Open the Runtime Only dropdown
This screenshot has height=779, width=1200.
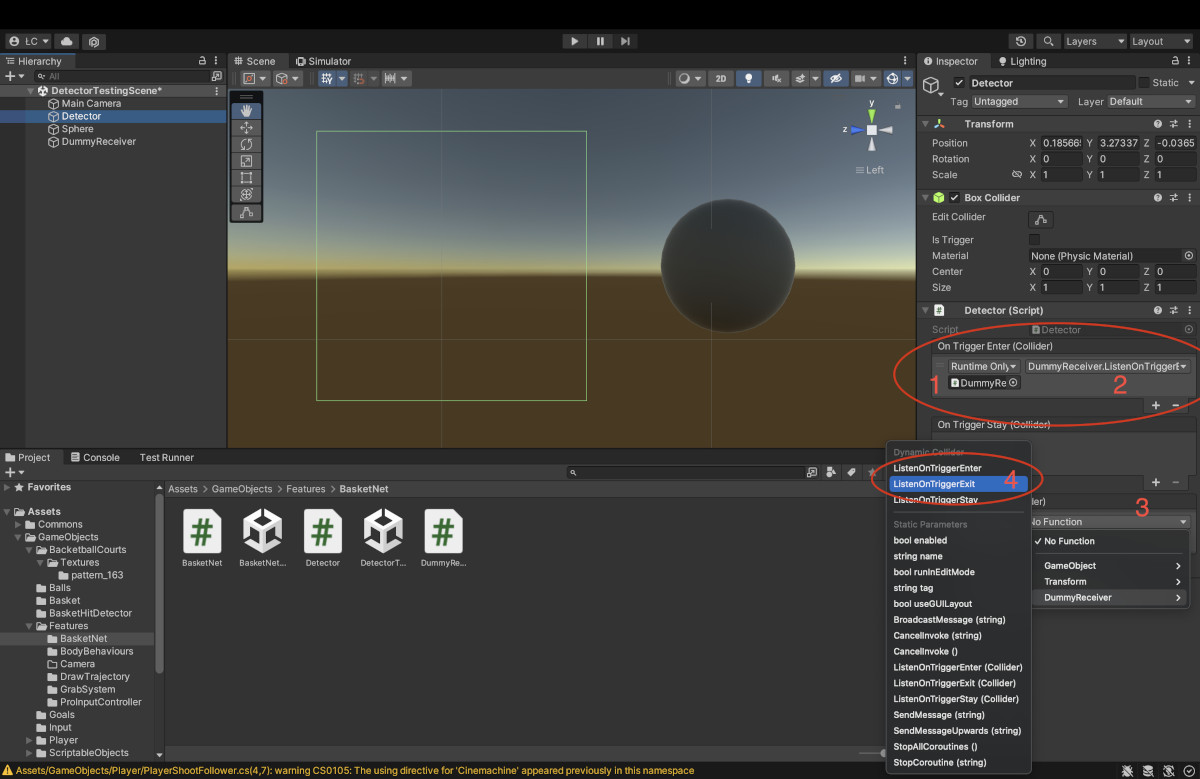point(984,367)
